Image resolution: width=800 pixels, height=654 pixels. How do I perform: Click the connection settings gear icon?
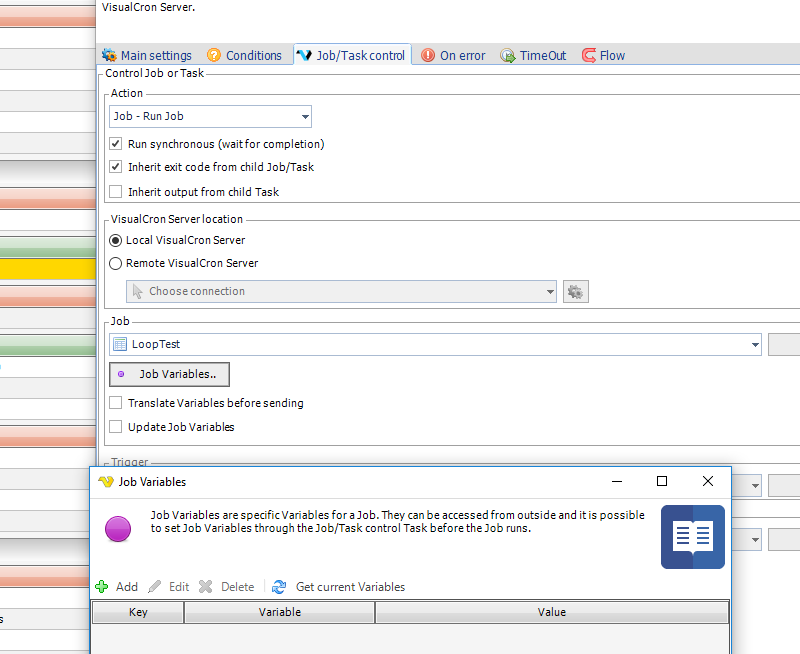pyautogui.click(x=575, y=292)
